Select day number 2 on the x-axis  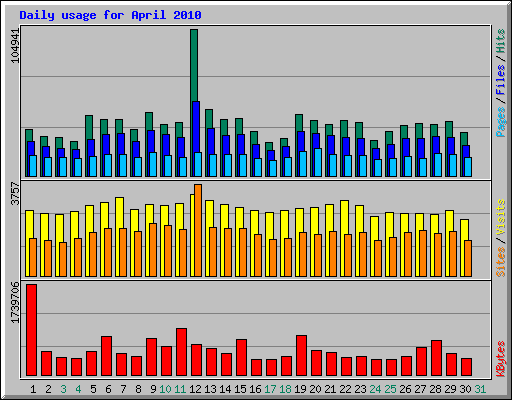coord(48,389)
